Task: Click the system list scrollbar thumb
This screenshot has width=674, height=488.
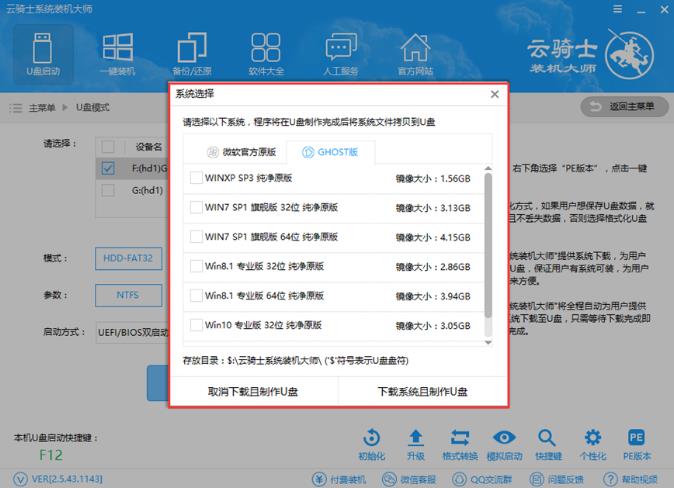Action: pyautogui.click(x=488, y=245)
